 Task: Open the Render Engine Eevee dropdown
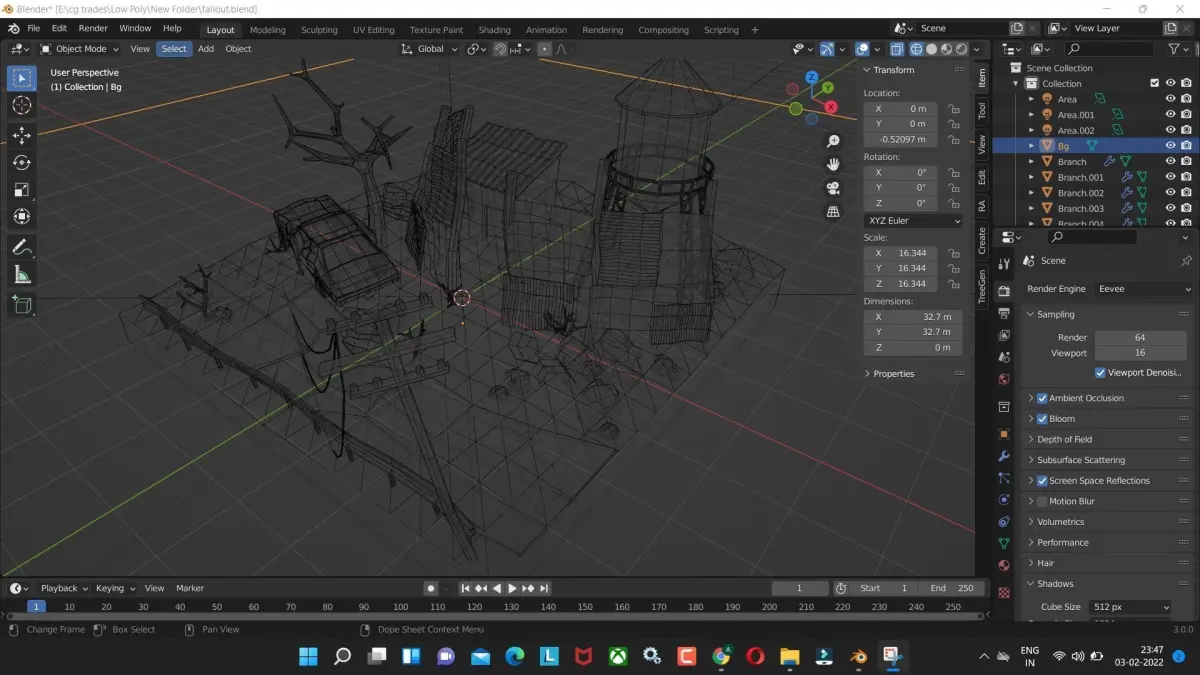click(1143, 289)
